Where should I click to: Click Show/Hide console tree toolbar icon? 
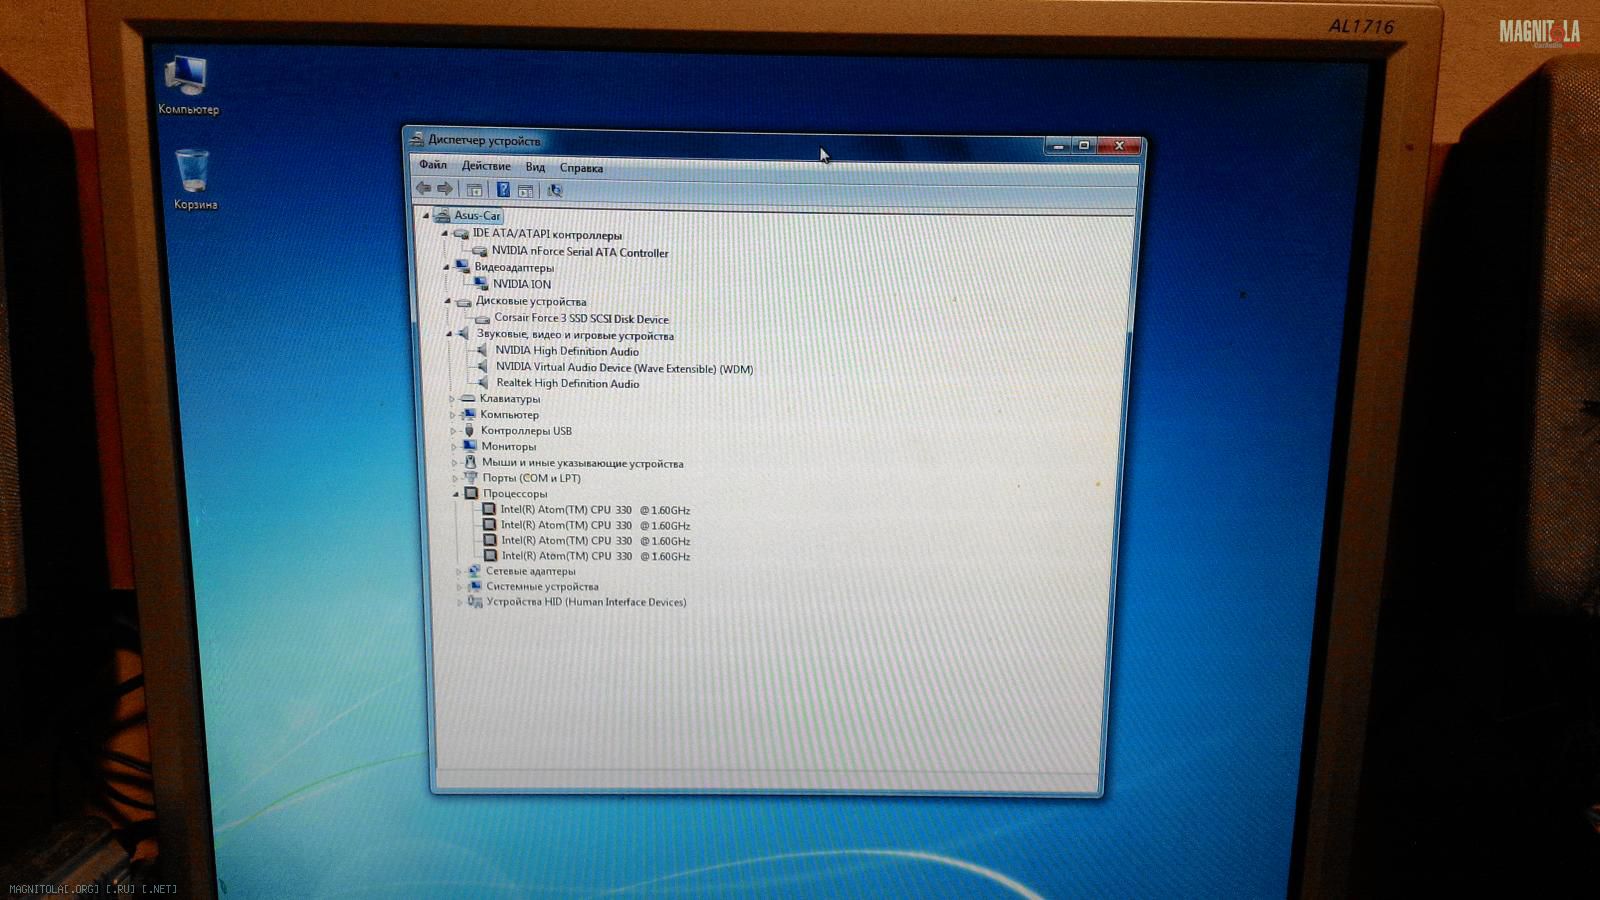click(x=475, y=190)
